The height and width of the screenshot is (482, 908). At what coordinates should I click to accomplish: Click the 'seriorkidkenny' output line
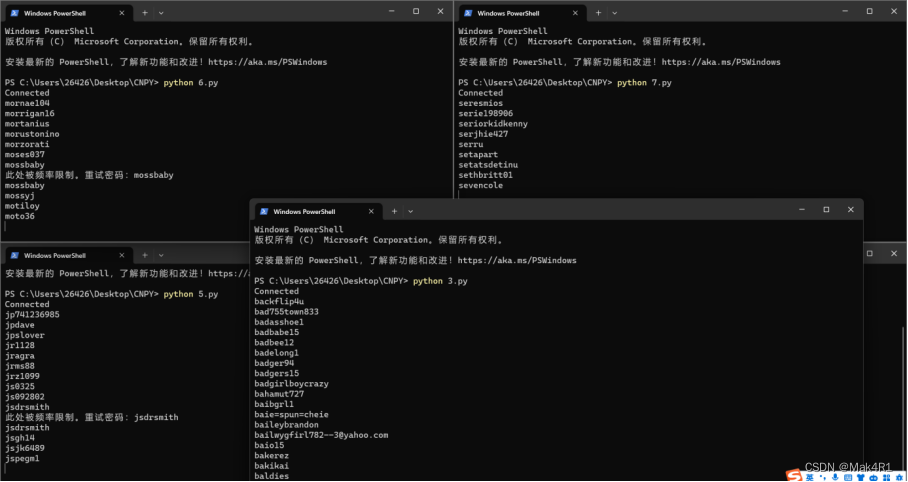click(493, 124)
